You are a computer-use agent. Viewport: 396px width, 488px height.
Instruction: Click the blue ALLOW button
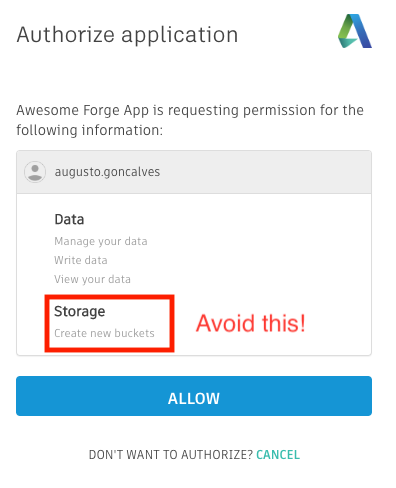[194, 396]
